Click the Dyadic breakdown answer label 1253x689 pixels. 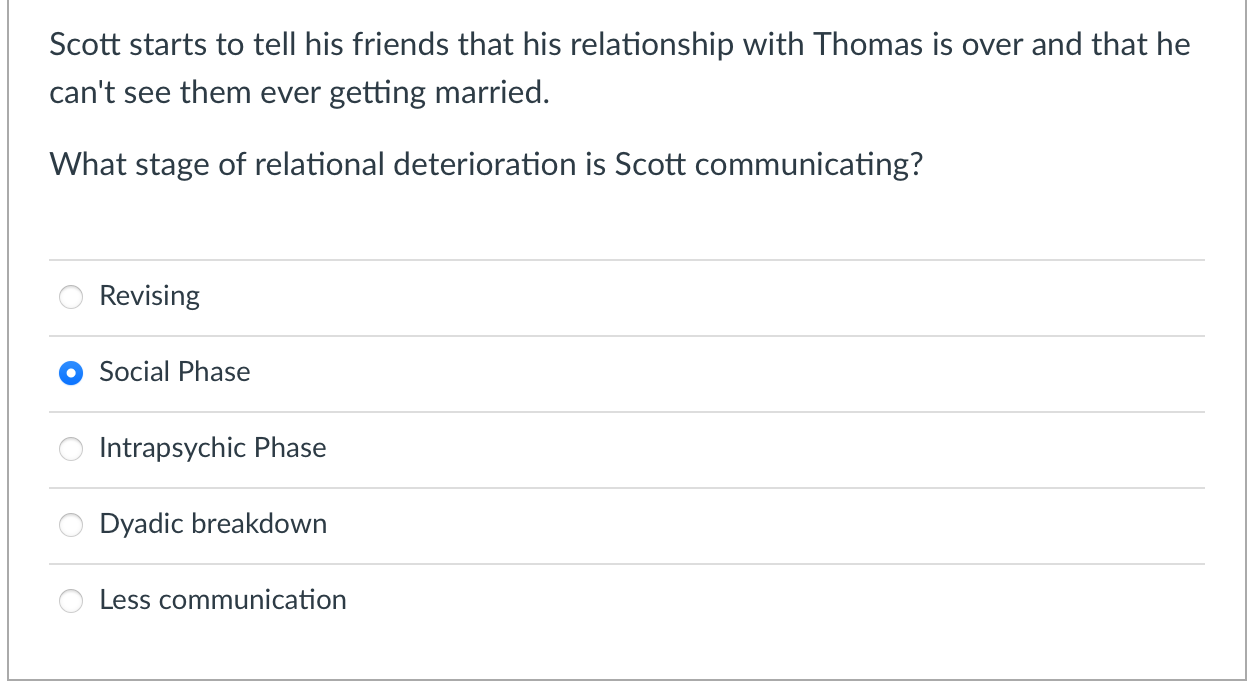pyautogui.click(x=213, y=524)
